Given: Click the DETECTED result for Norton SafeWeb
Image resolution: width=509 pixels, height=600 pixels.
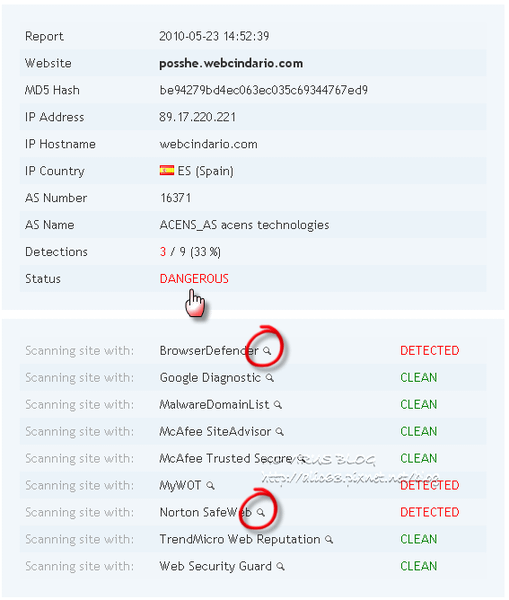Looking at the screenshot, I should coord(429,512).
